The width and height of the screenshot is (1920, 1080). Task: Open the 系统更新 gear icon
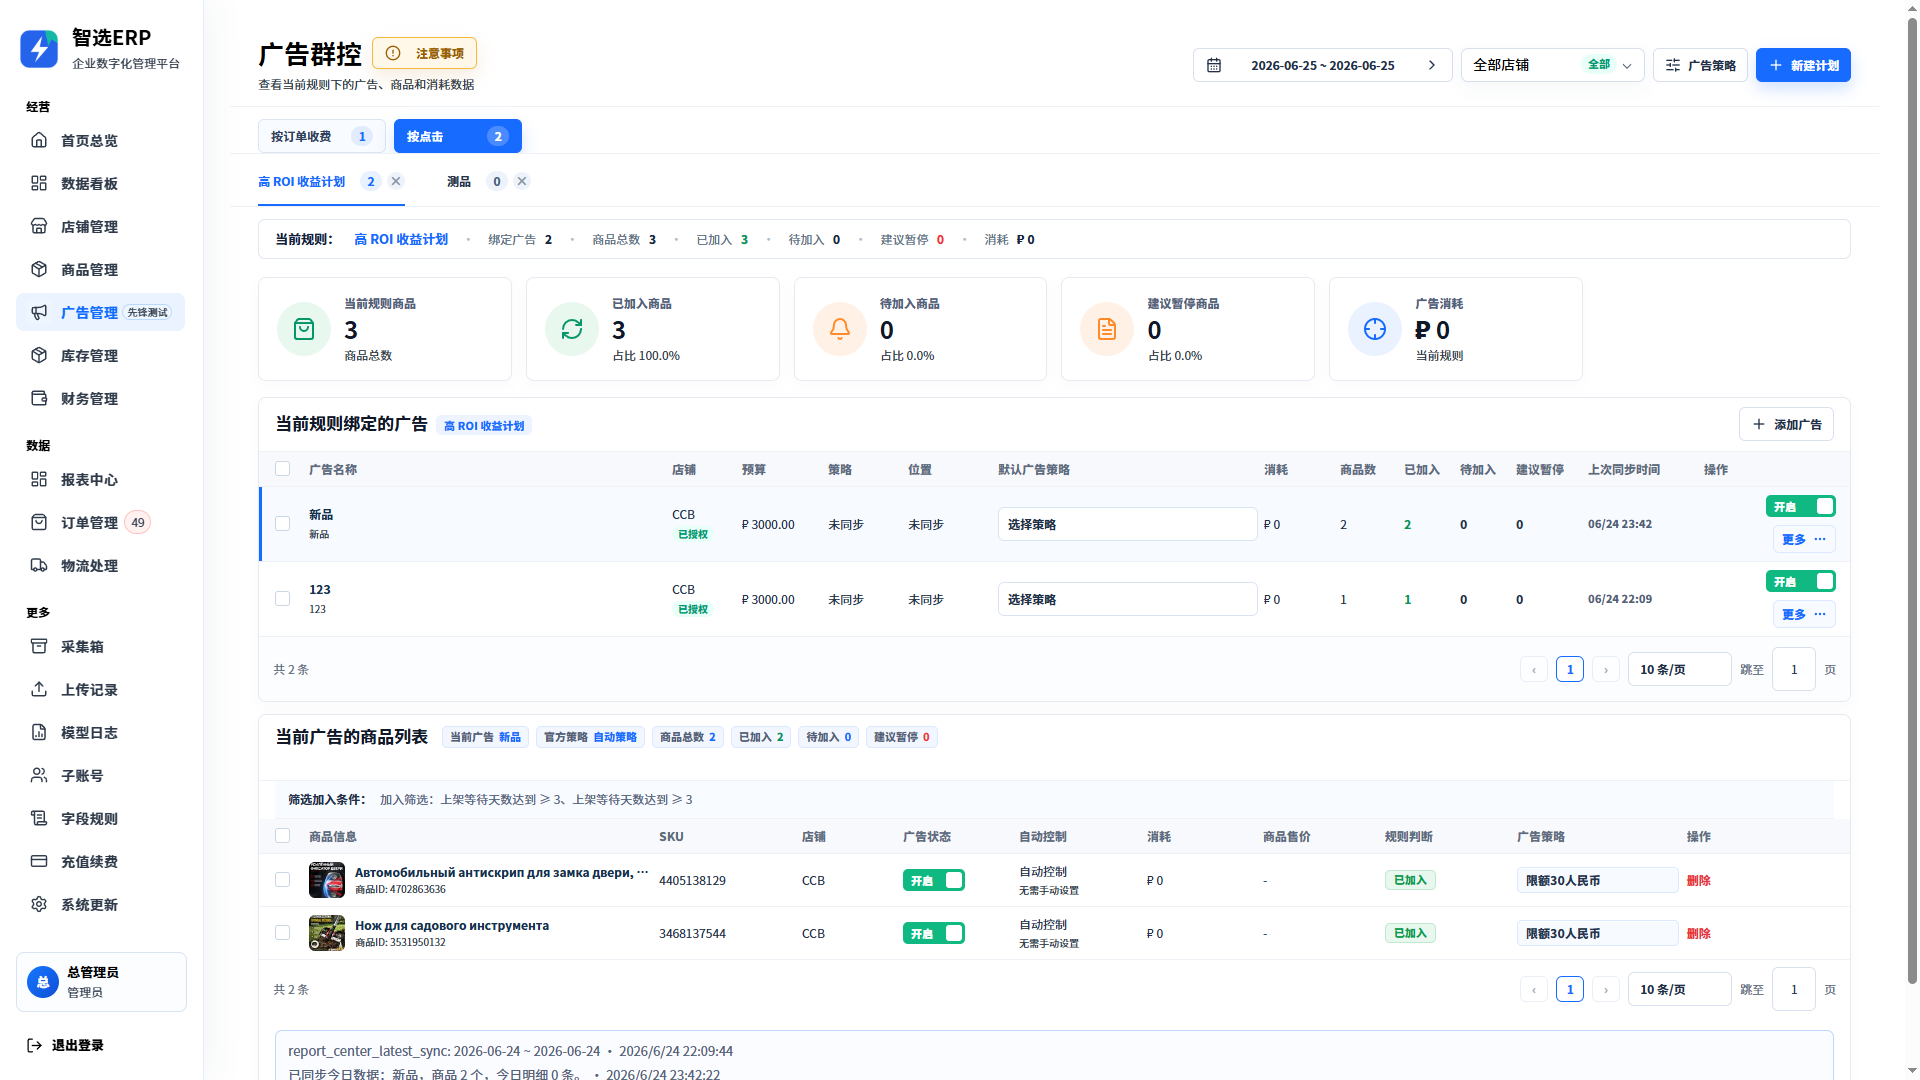39,904
